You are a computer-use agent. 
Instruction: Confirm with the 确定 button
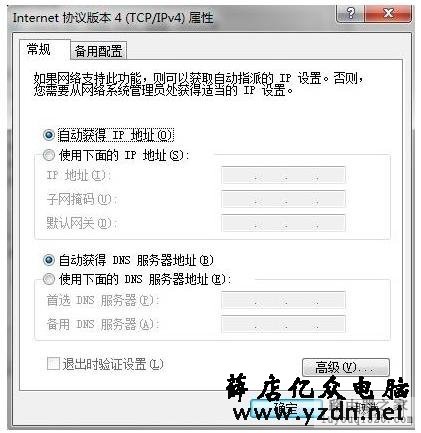tap(286, 408)
